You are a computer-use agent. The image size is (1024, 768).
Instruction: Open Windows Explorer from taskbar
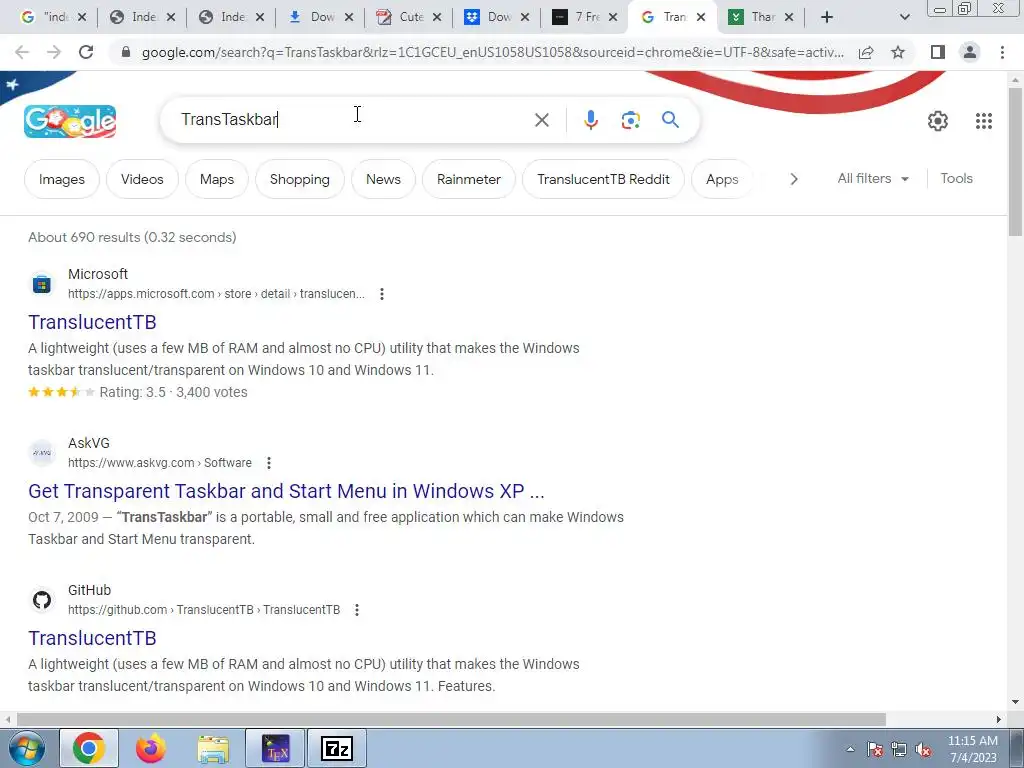pos(214,749)
